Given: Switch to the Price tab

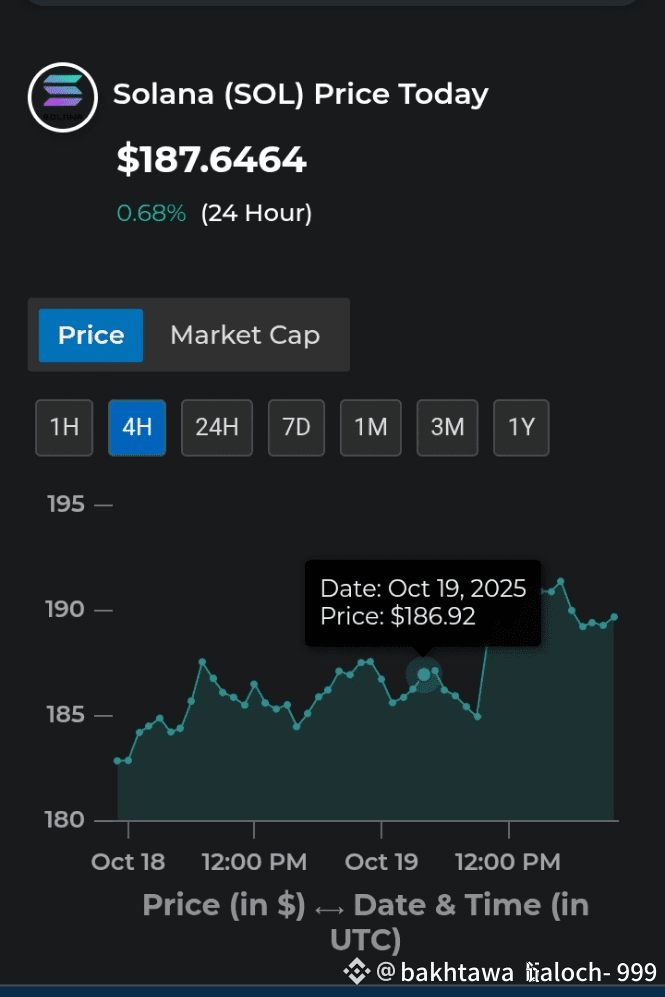Looking at the screenshot, I should pos(91,335).
